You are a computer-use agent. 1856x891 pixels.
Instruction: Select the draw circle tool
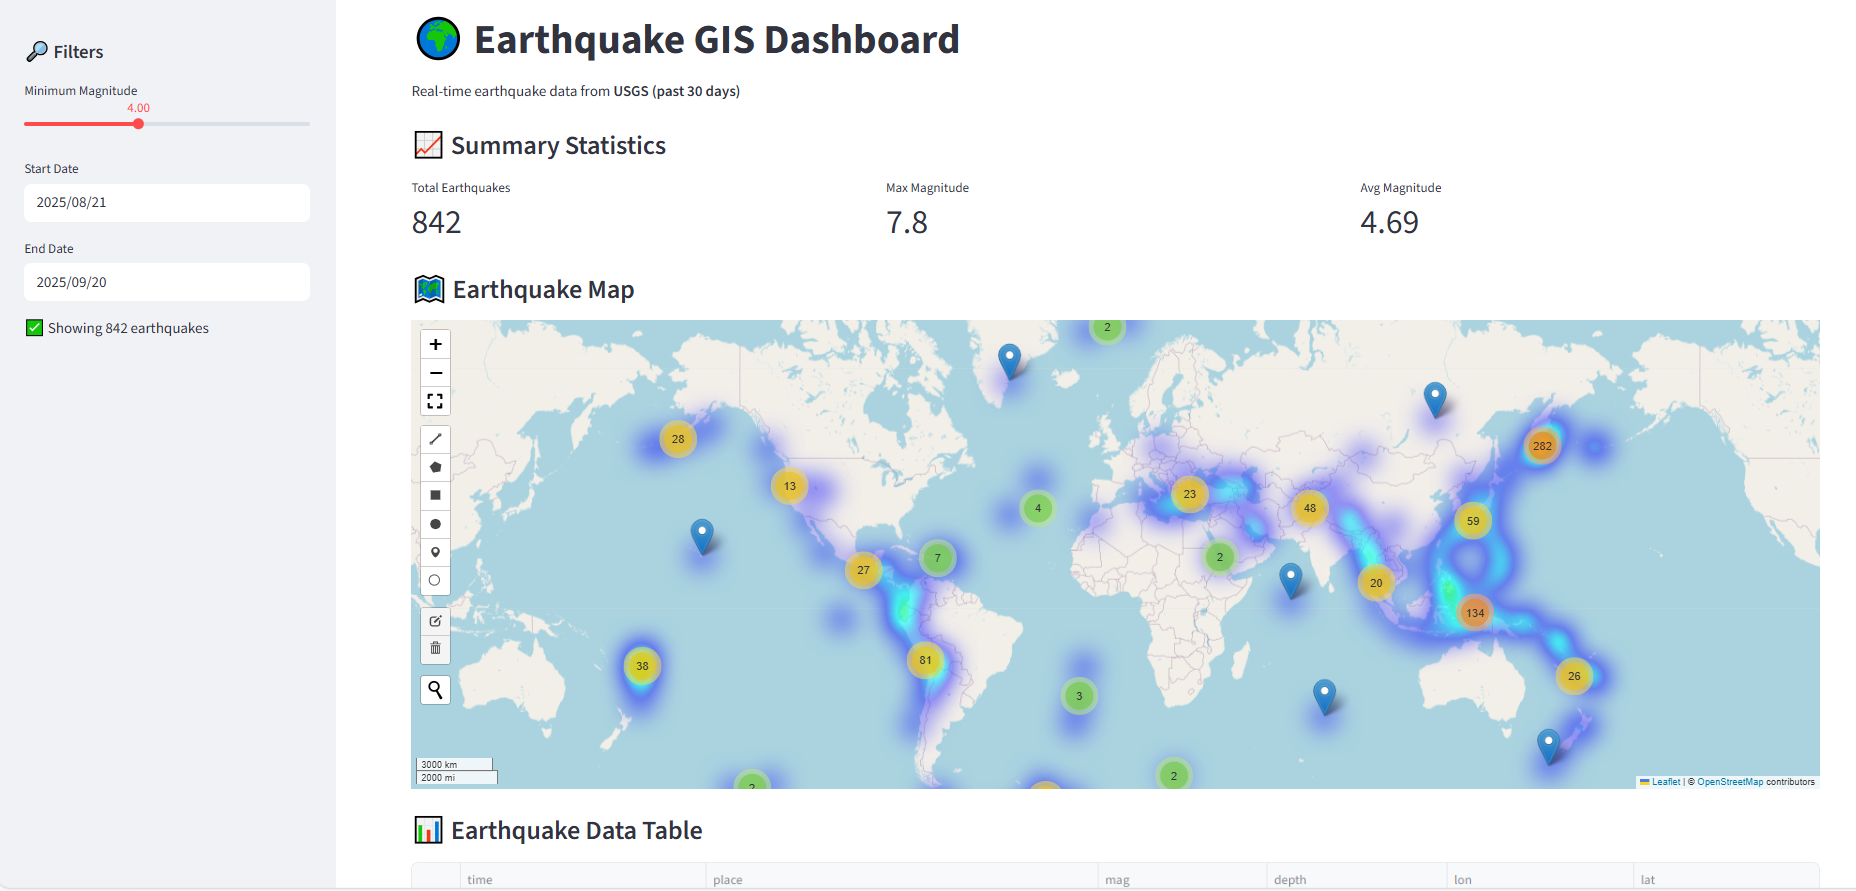pos(435,524)
